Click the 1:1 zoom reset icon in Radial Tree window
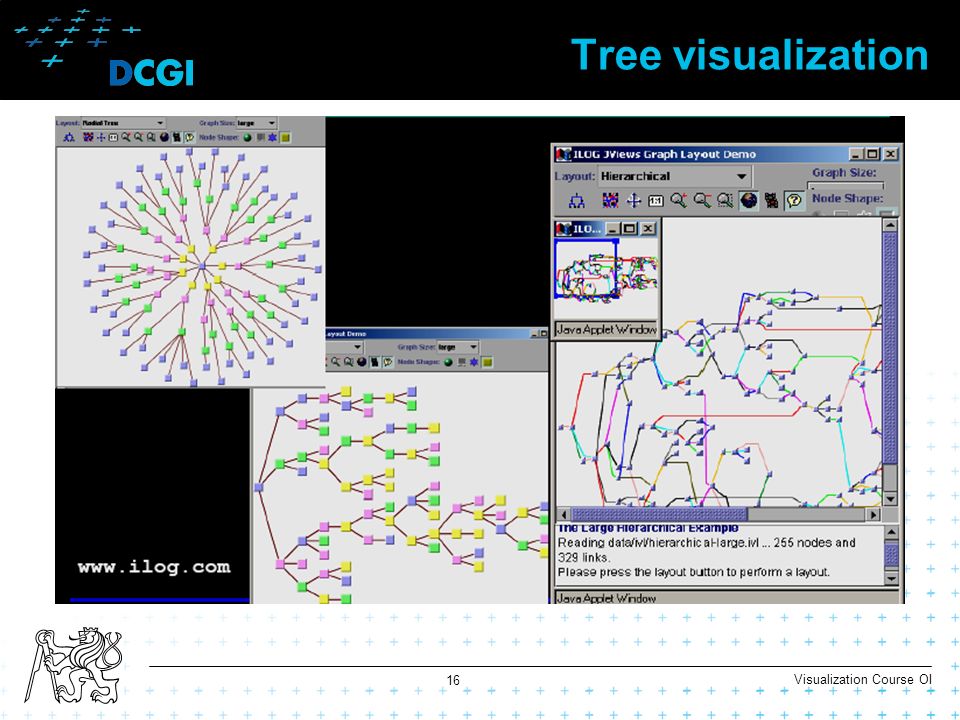The width and height of the screenshot is (960, 720). (113, 138)
